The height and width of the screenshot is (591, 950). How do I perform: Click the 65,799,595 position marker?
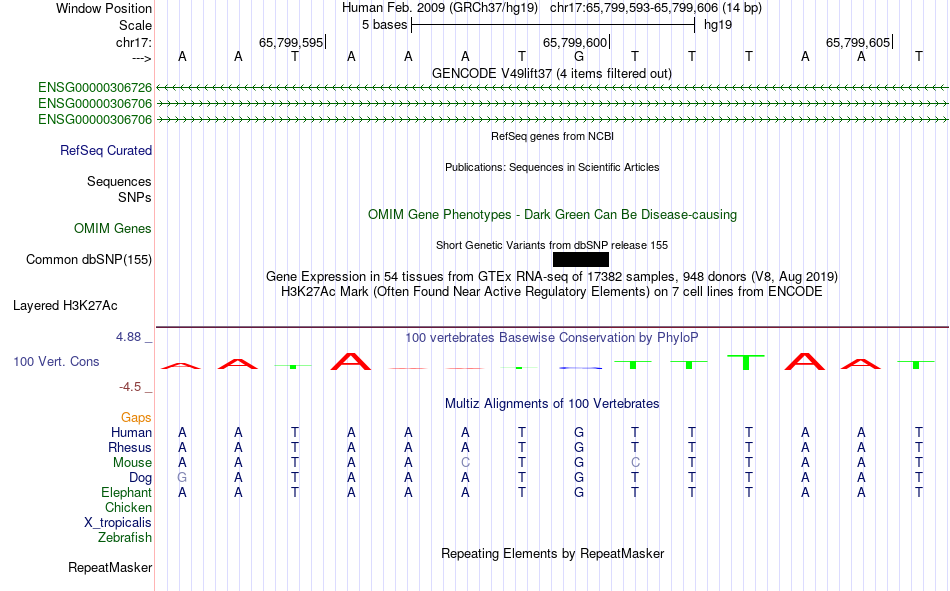(291, 42)
